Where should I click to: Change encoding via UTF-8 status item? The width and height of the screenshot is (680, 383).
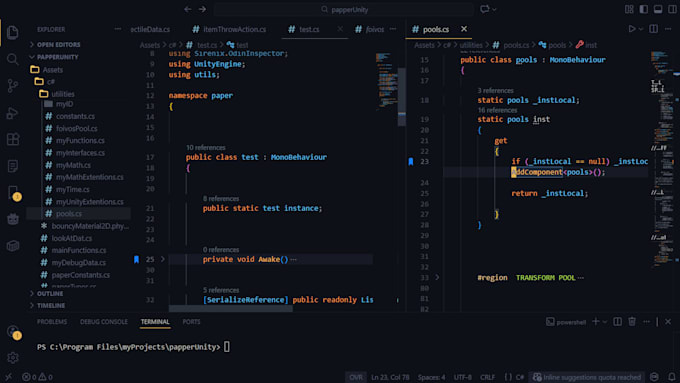[462, 377]
